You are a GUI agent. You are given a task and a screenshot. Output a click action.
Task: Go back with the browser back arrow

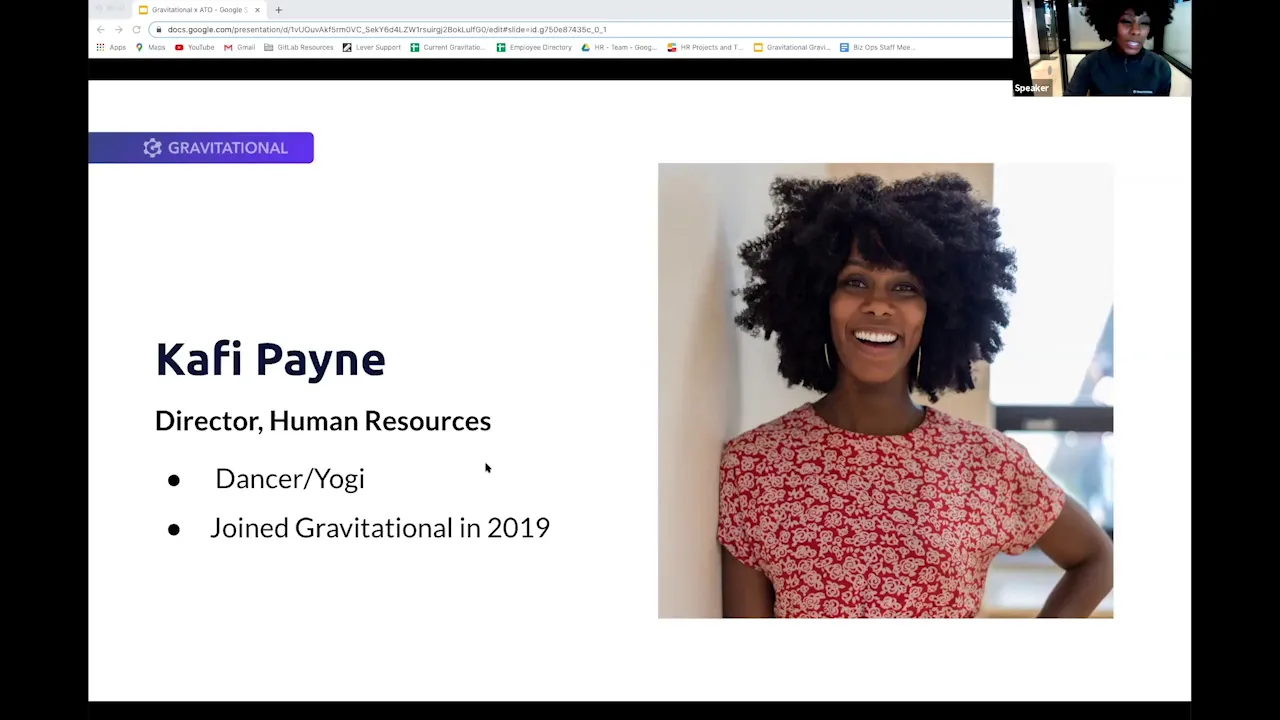[100, 29]
